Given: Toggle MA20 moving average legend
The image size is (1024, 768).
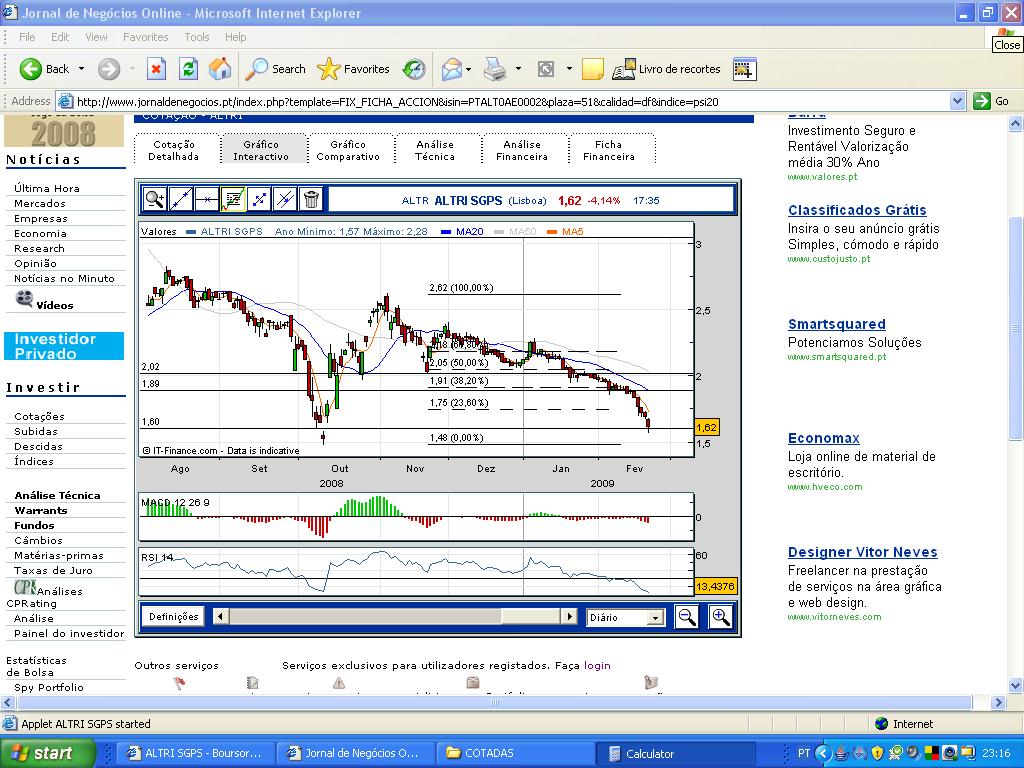Looking at the screenshot, I should 462,231.
